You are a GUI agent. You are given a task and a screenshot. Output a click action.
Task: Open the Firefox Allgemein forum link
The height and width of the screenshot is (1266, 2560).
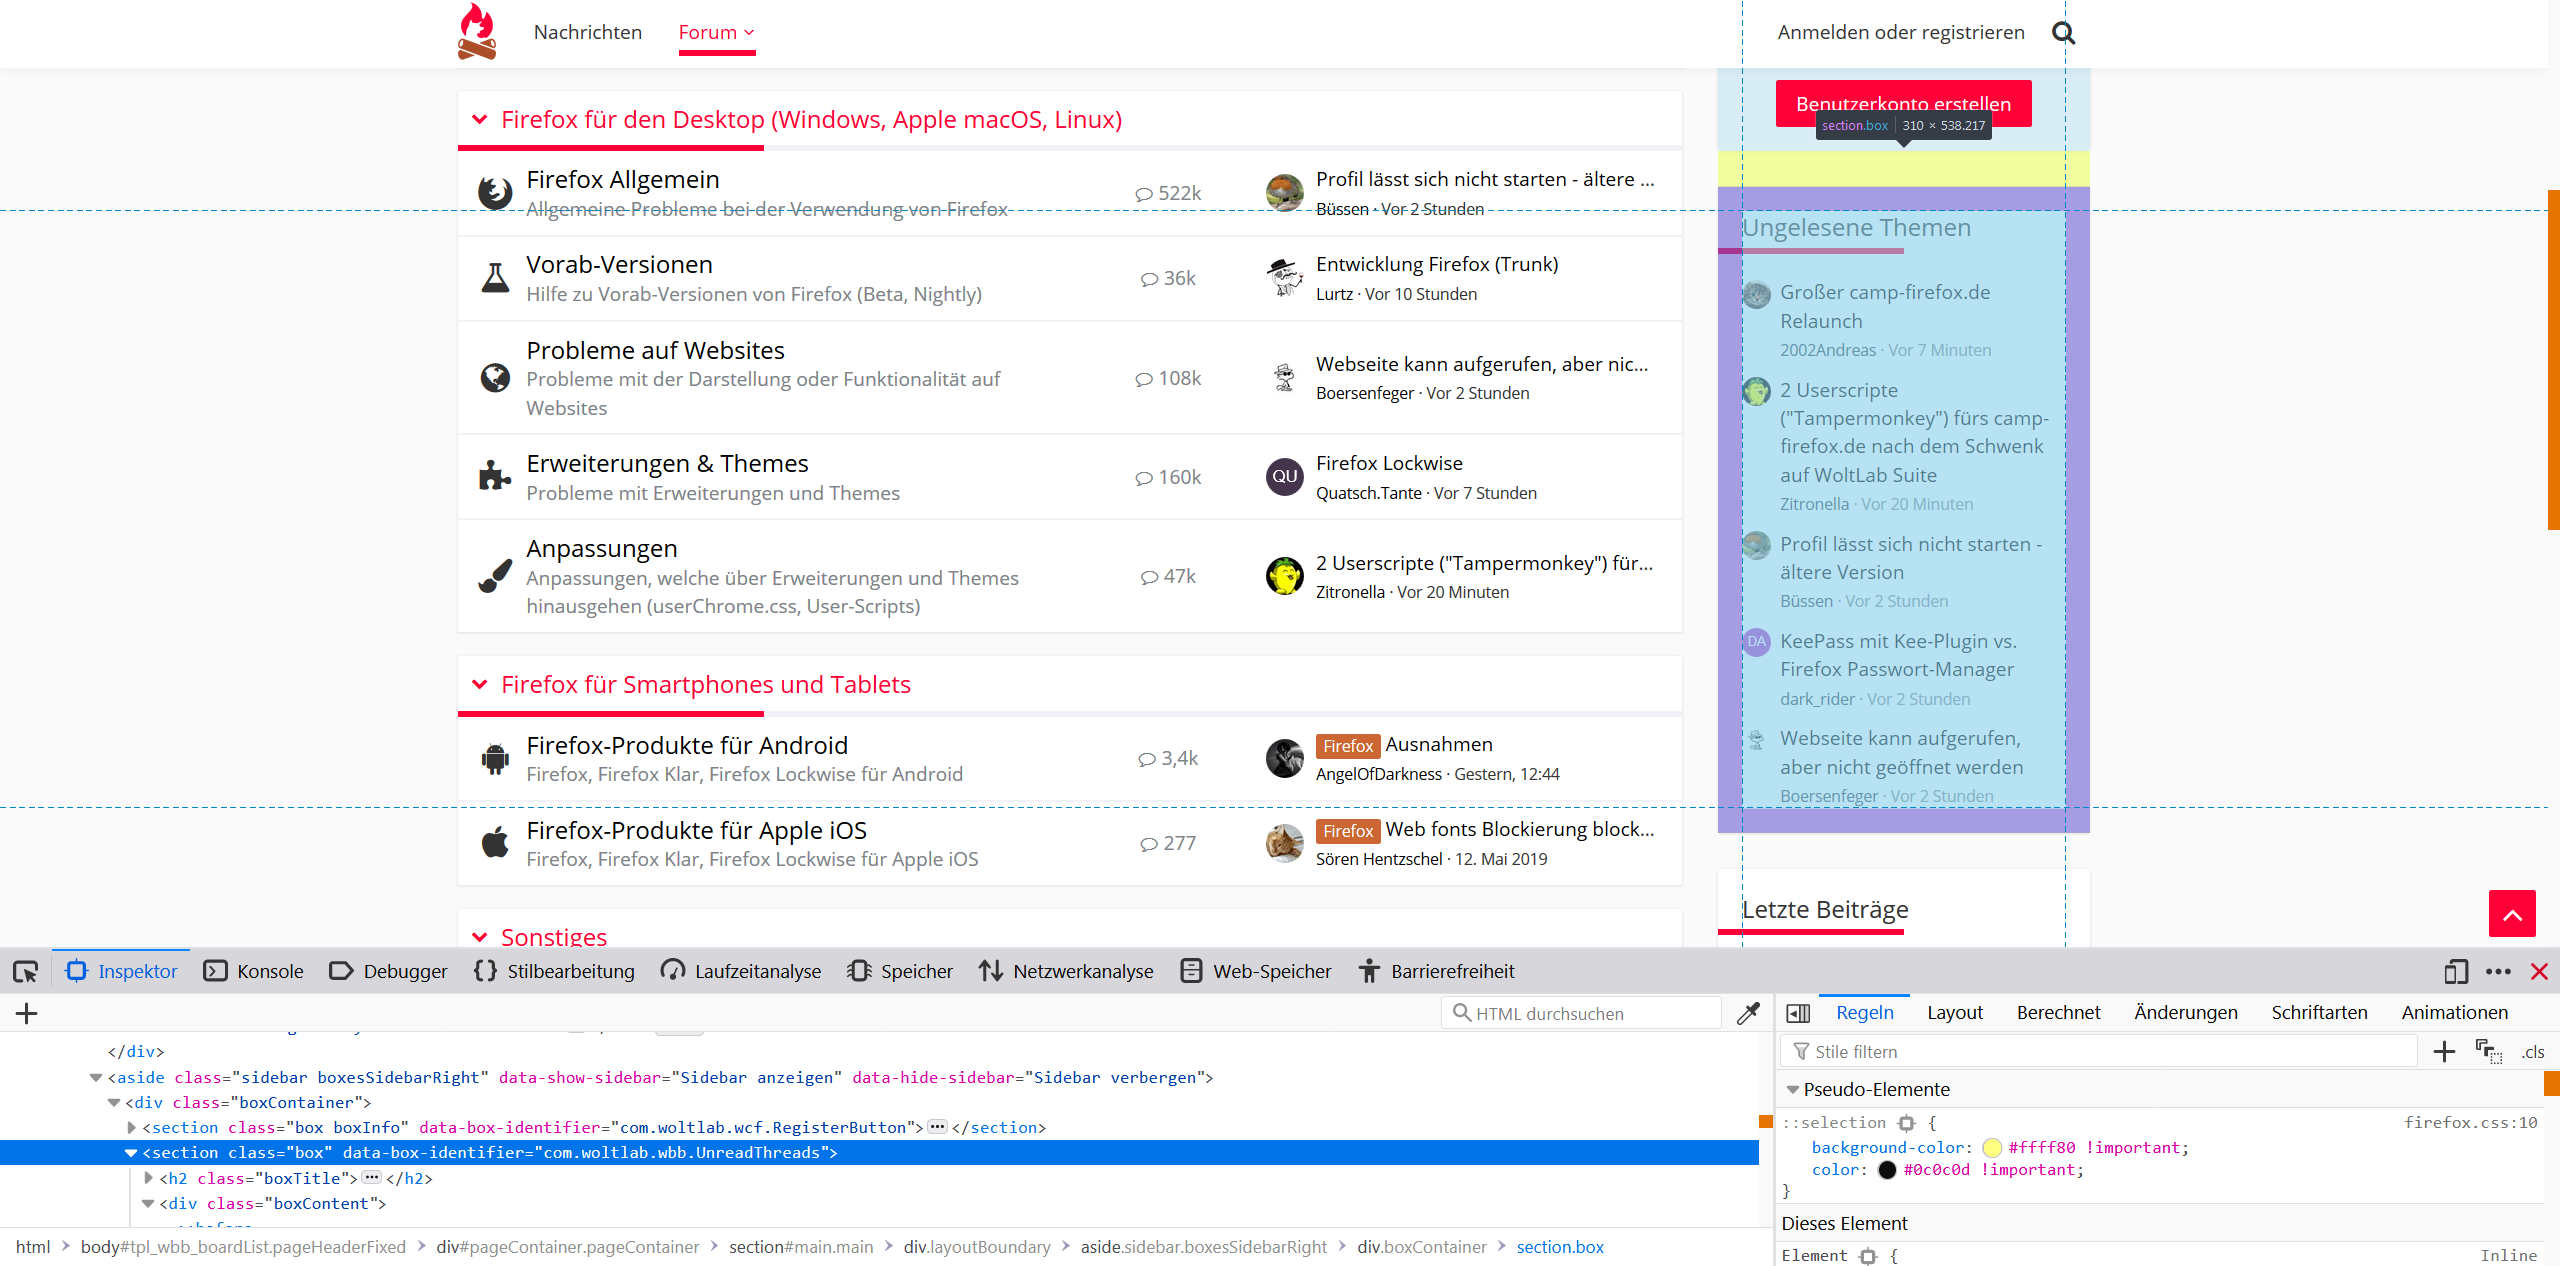(622, 179)
